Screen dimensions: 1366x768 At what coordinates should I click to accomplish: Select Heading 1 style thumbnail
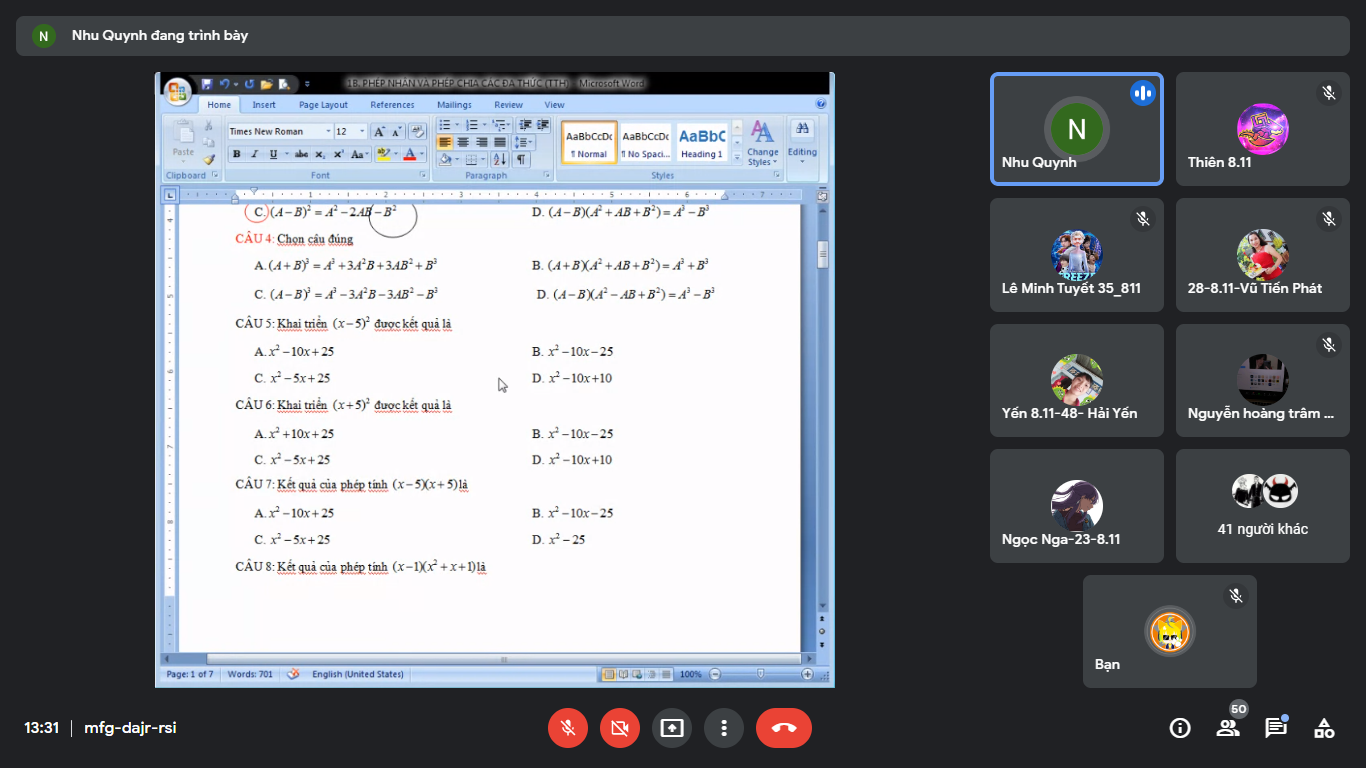coord(701,142)
